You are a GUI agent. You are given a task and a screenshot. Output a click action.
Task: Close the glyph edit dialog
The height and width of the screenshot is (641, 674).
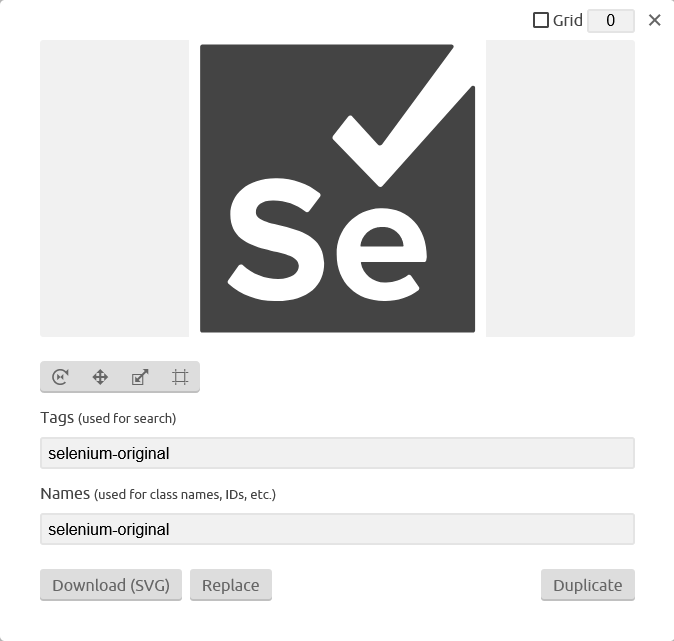click(x=655, y=20)
